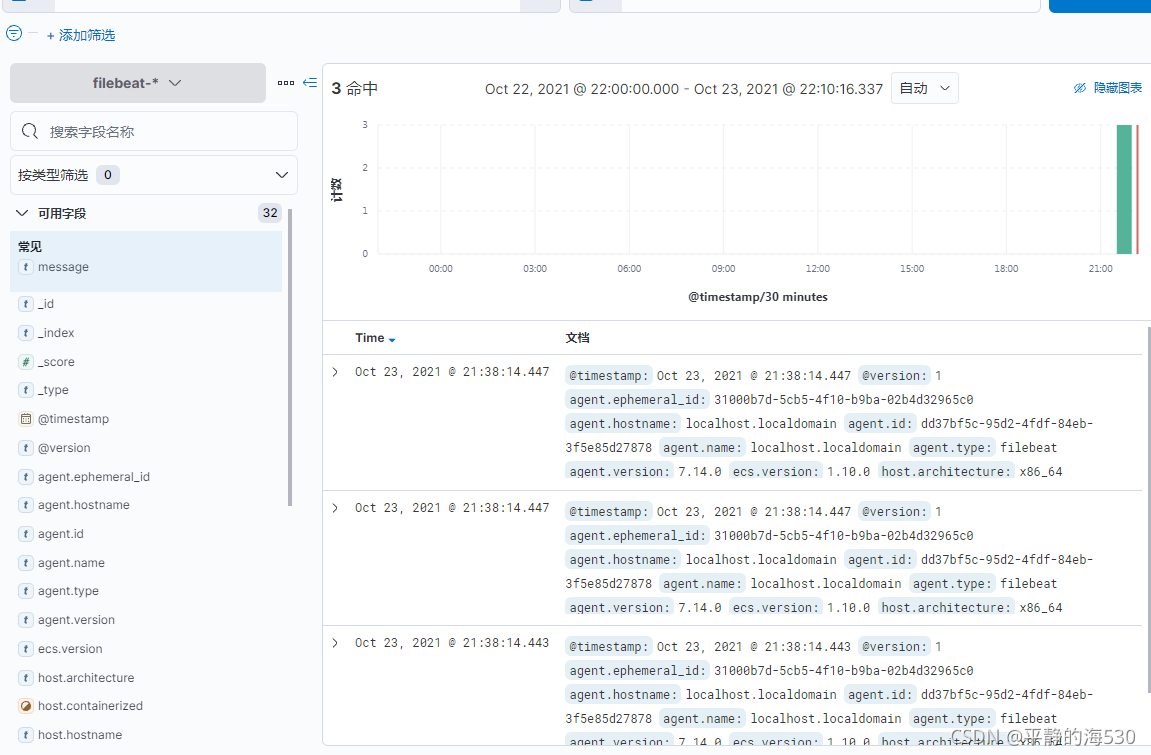Open the filebeat-* index pattern dropdown
The width and height of the screenshot is (1151, 755).
[137, 83]
